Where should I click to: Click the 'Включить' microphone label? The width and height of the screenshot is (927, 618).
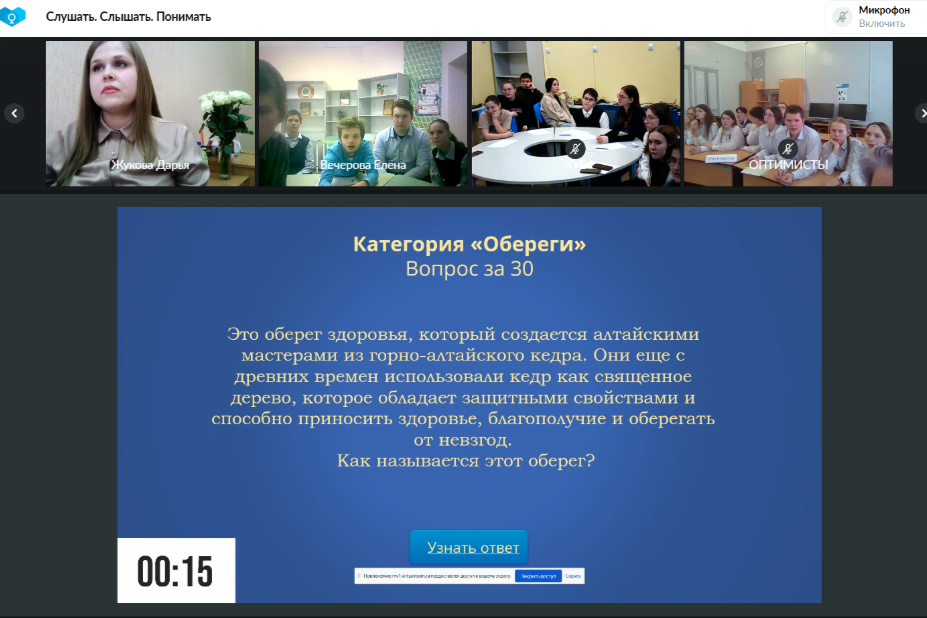point(881,23)
